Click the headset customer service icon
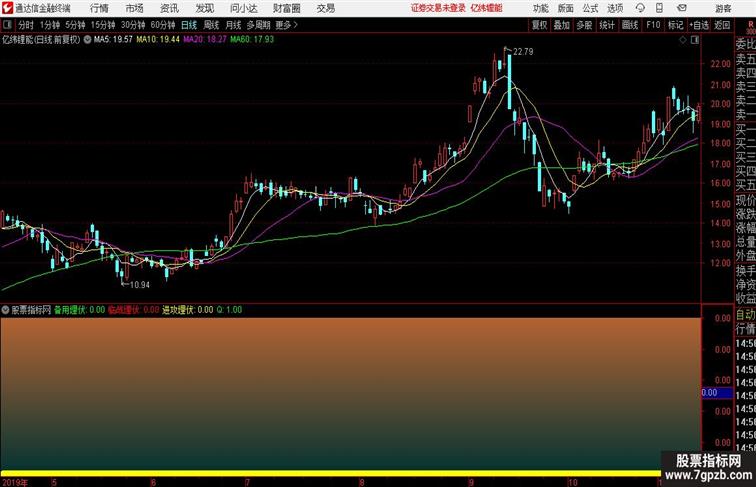 640,8
